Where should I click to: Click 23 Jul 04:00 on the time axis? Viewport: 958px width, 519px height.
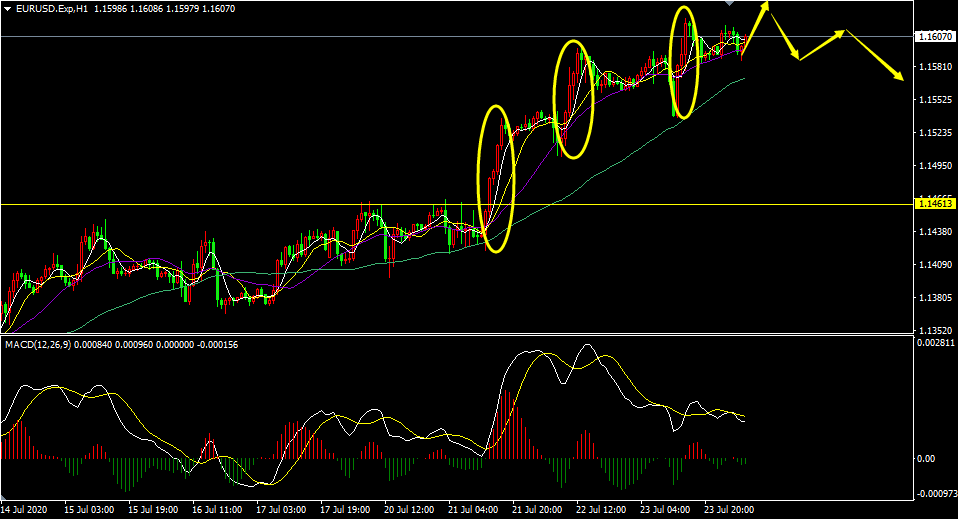[665, 509]
